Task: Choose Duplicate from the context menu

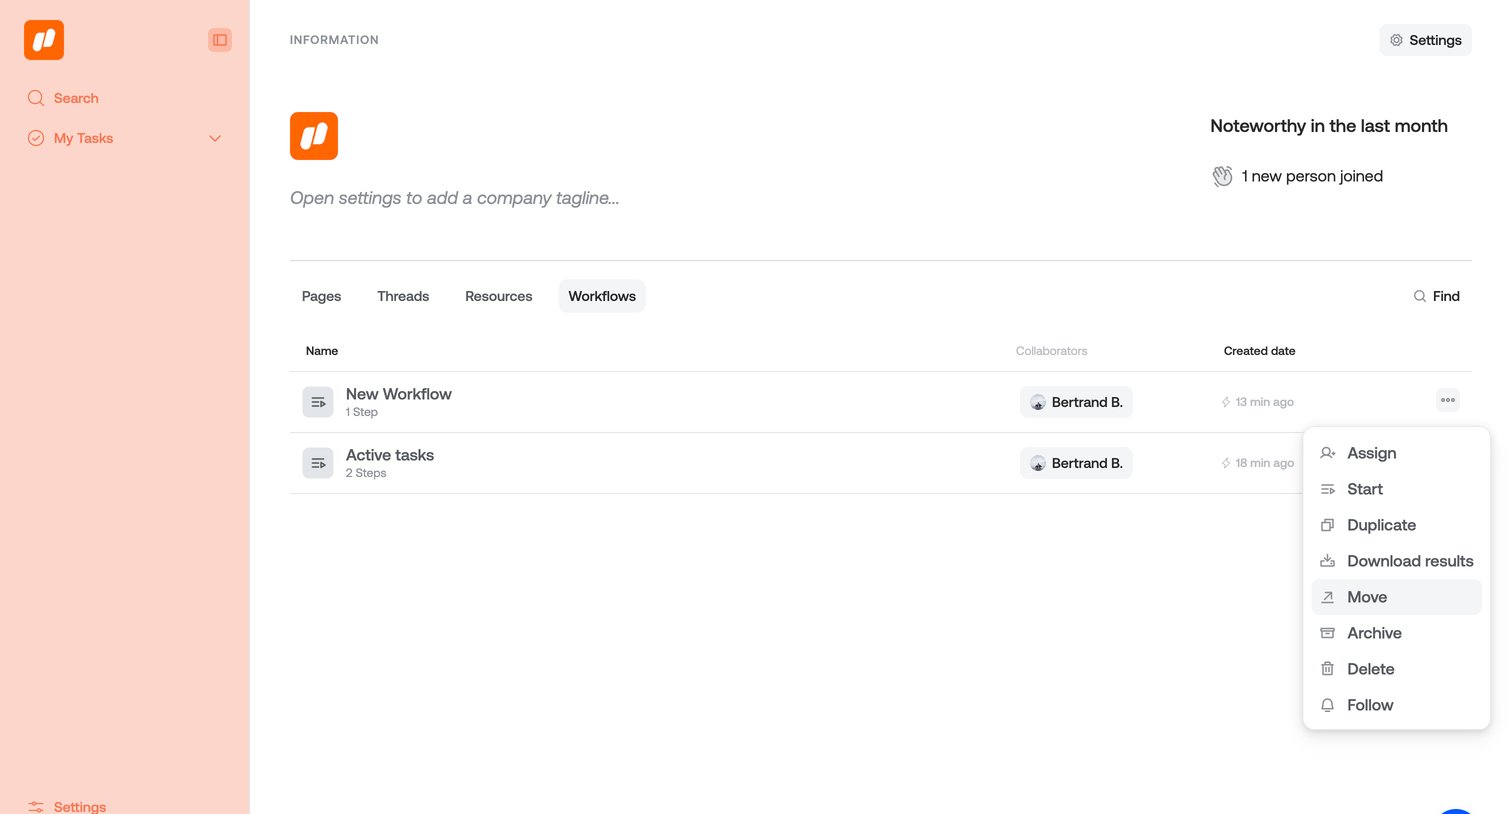Action: (x=1396, y=525)
